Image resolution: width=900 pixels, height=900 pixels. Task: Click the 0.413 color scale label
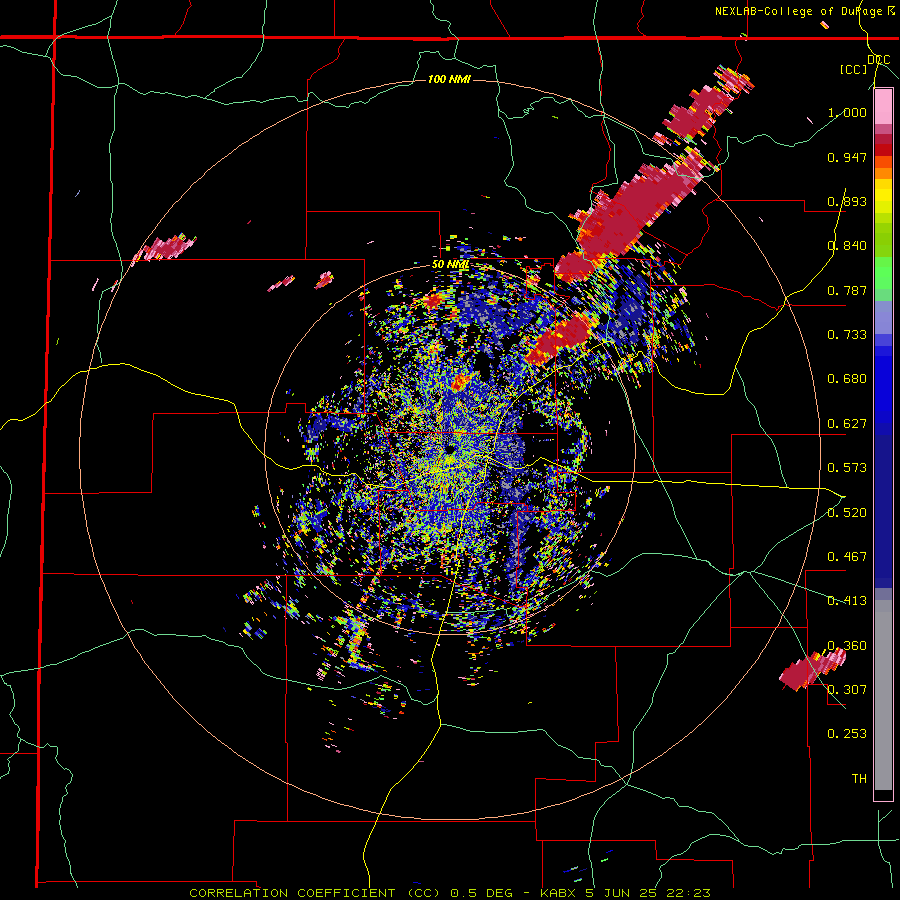[x=847, y=601]
